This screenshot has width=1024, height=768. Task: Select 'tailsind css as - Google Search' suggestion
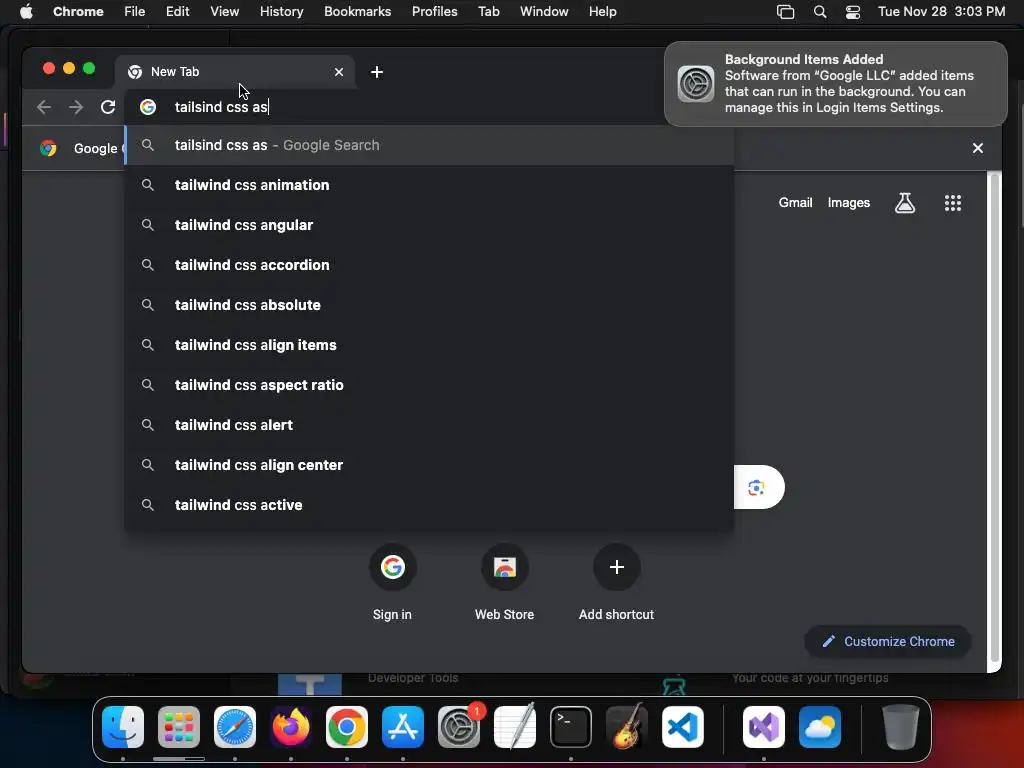430,145
